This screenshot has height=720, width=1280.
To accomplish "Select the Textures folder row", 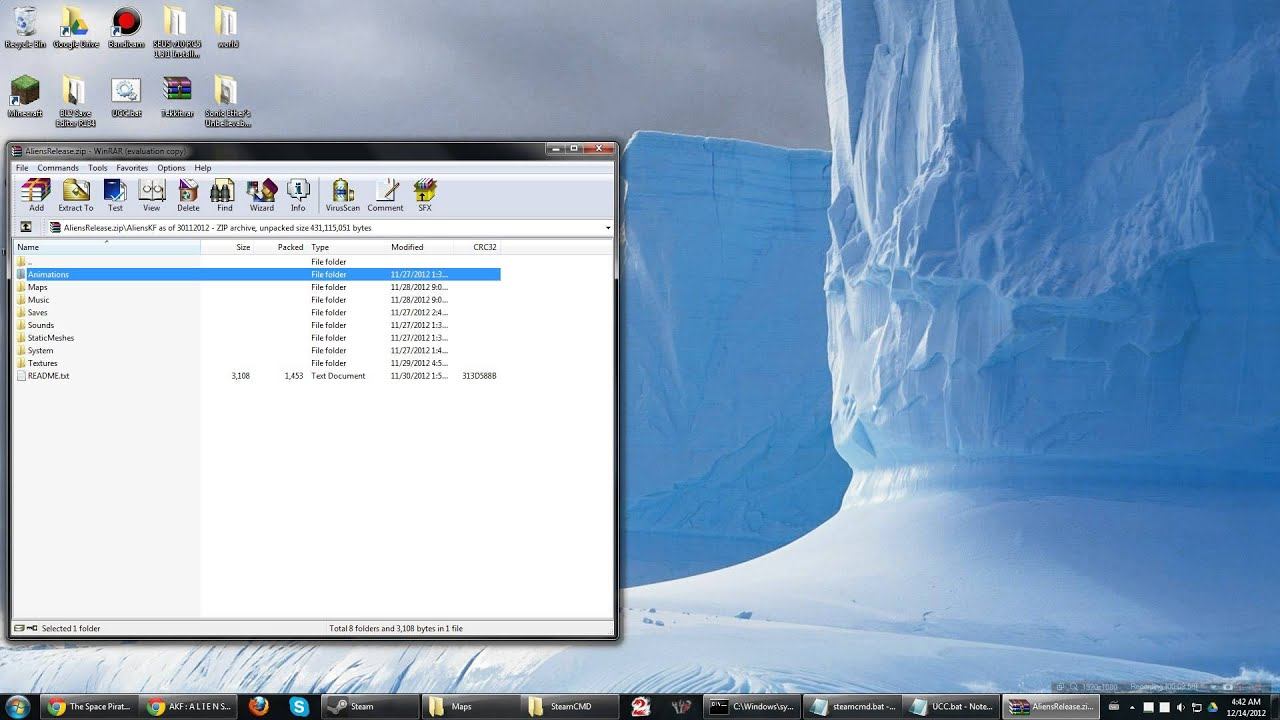I will (x=257, y=363).
